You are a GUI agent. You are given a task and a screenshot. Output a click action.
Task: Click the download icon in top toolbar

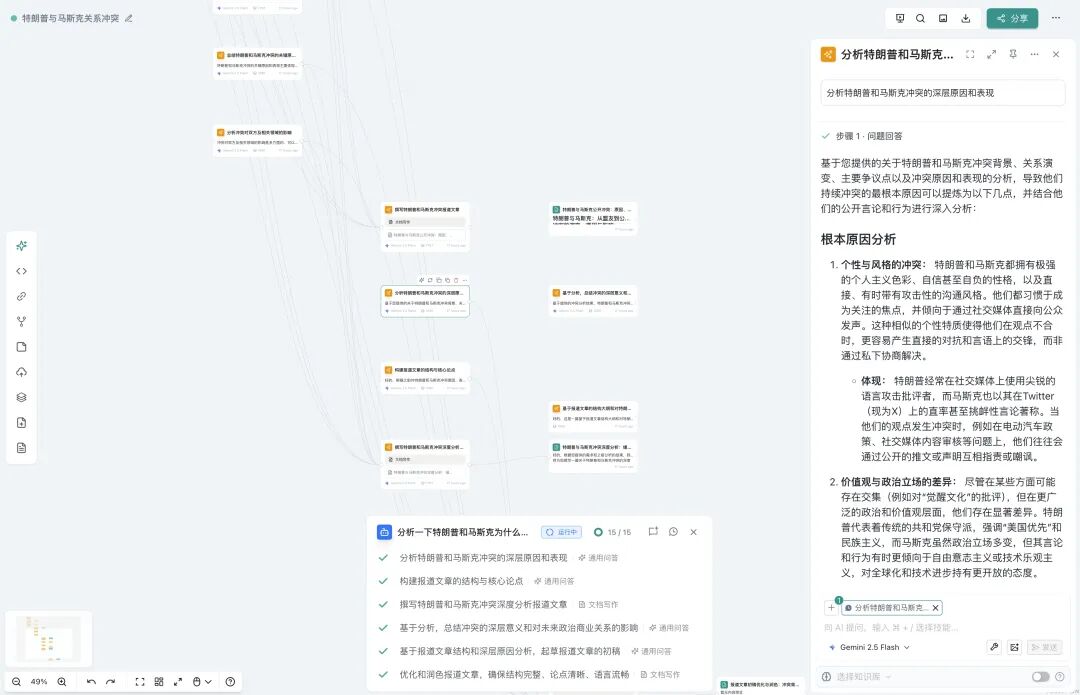tap(966, 19)
